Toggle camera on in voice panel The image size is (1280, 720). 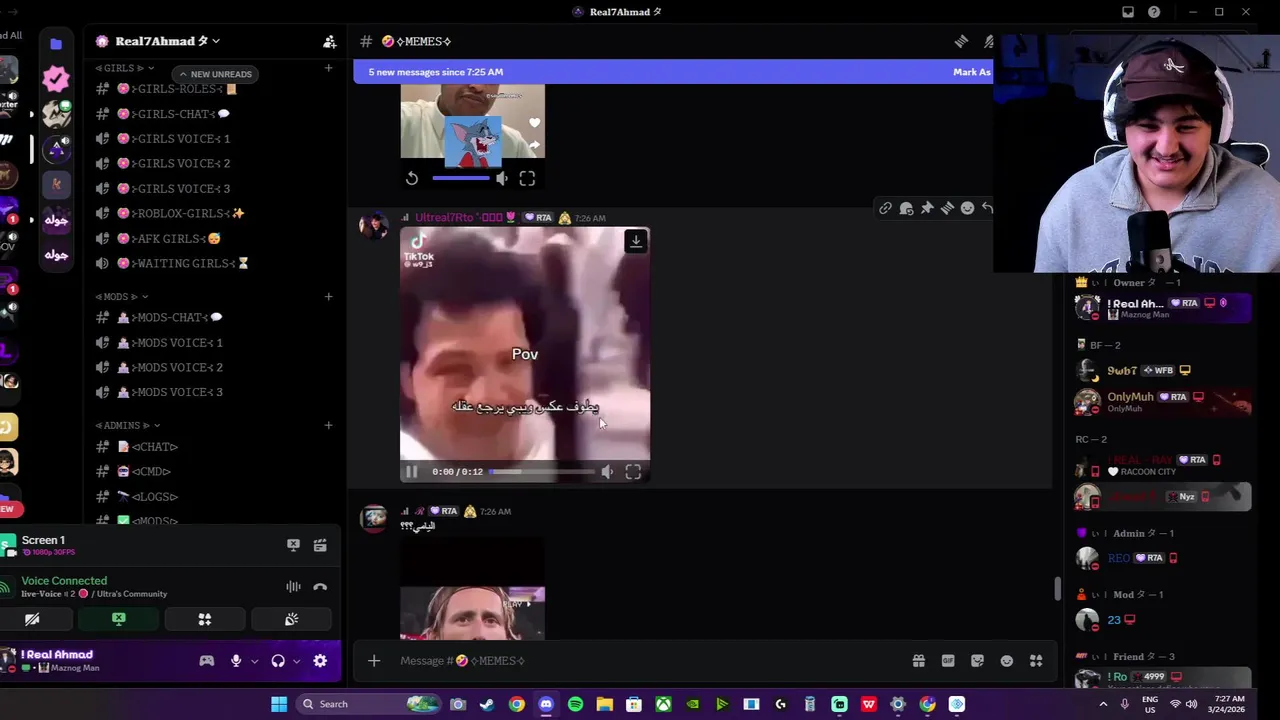[32, 620]
